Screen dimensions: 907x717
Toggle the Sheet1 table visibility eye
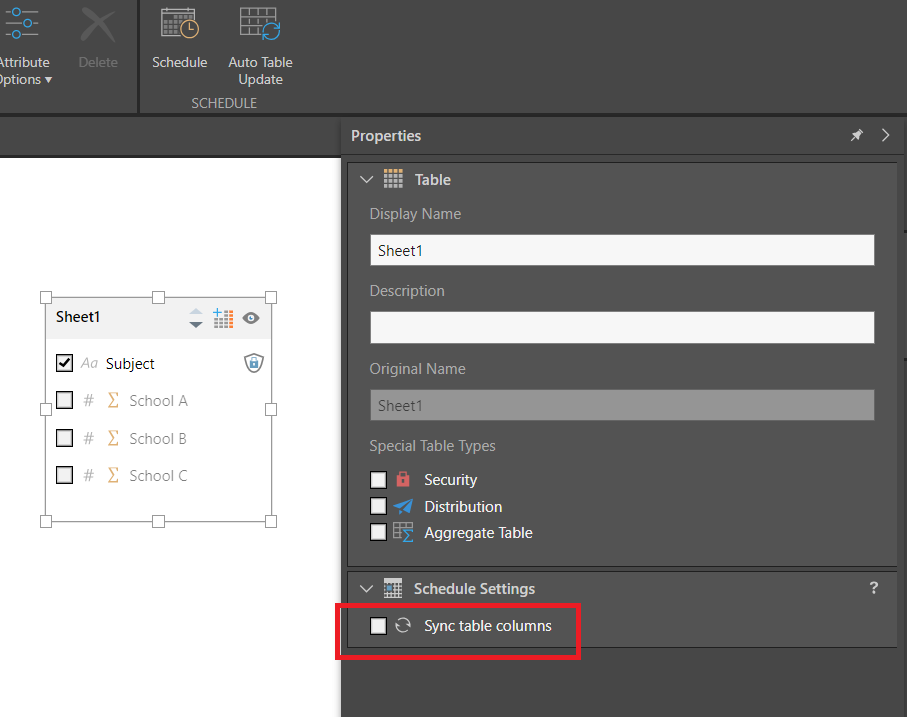pos(251,318)
